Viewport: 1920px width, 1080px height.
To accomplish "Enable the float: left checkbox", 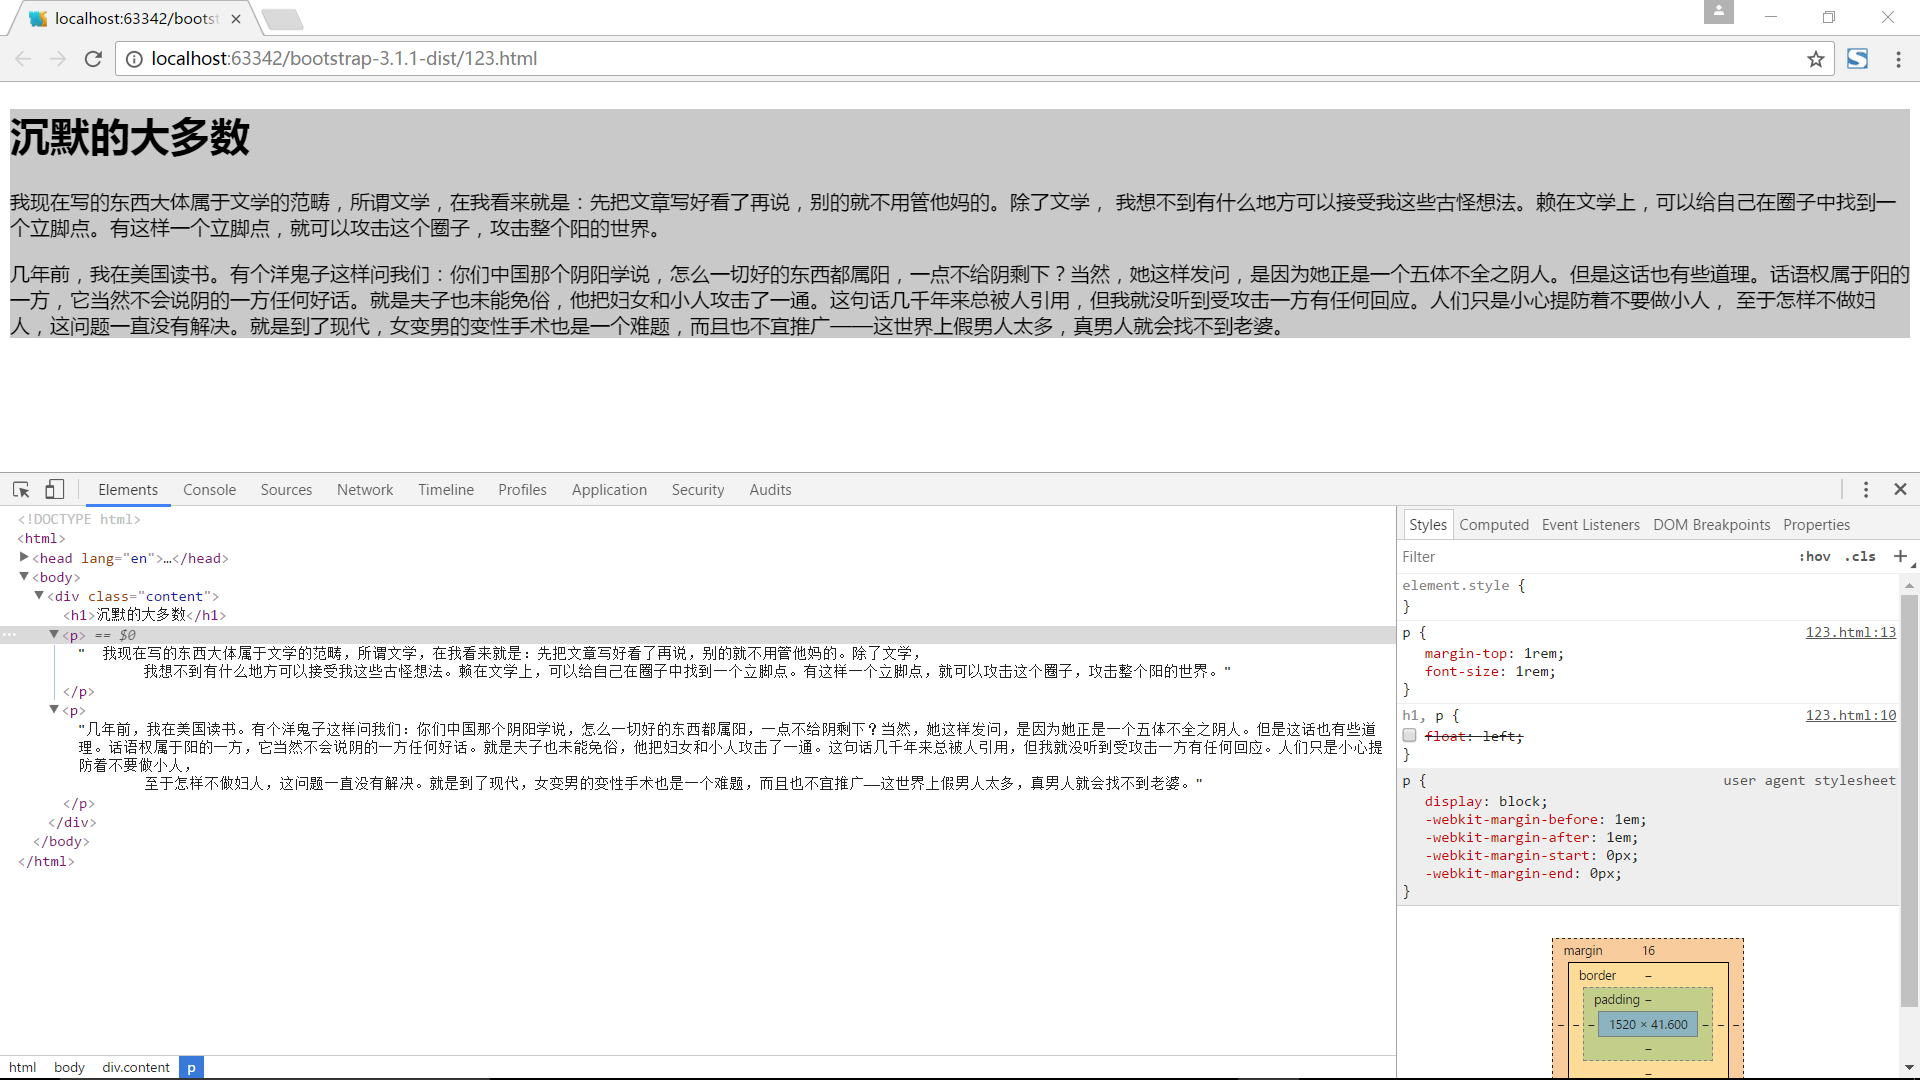I will 1409,736.
